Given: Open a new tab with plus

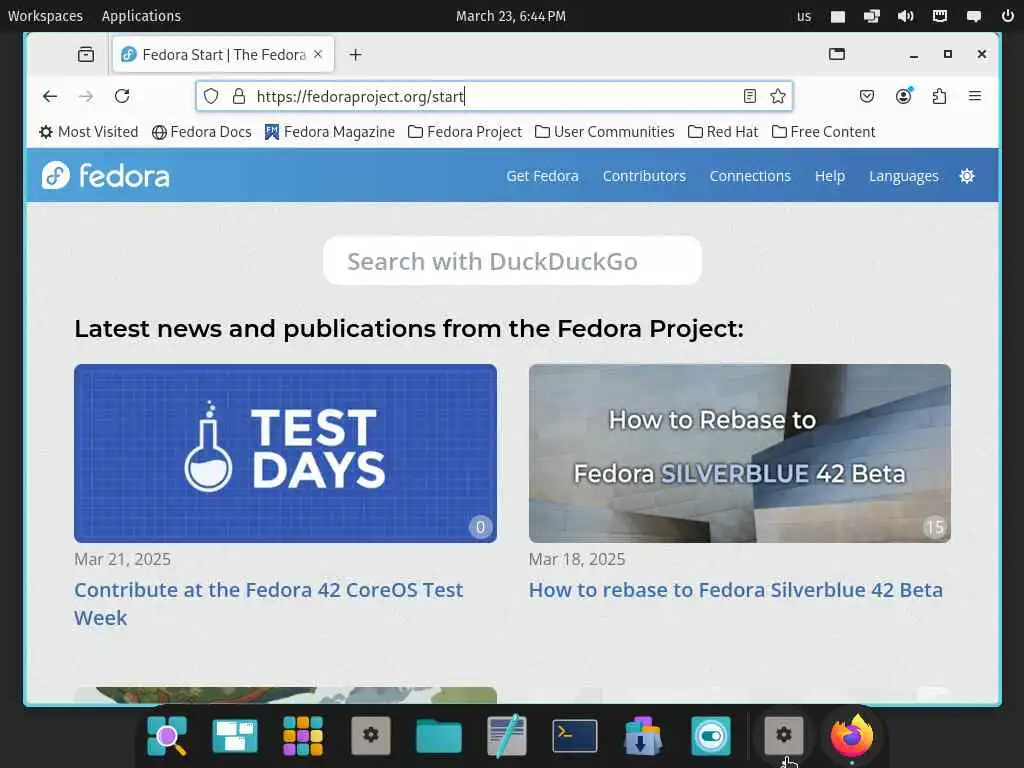Looking at the screenshot, I should tap(355, 55).
